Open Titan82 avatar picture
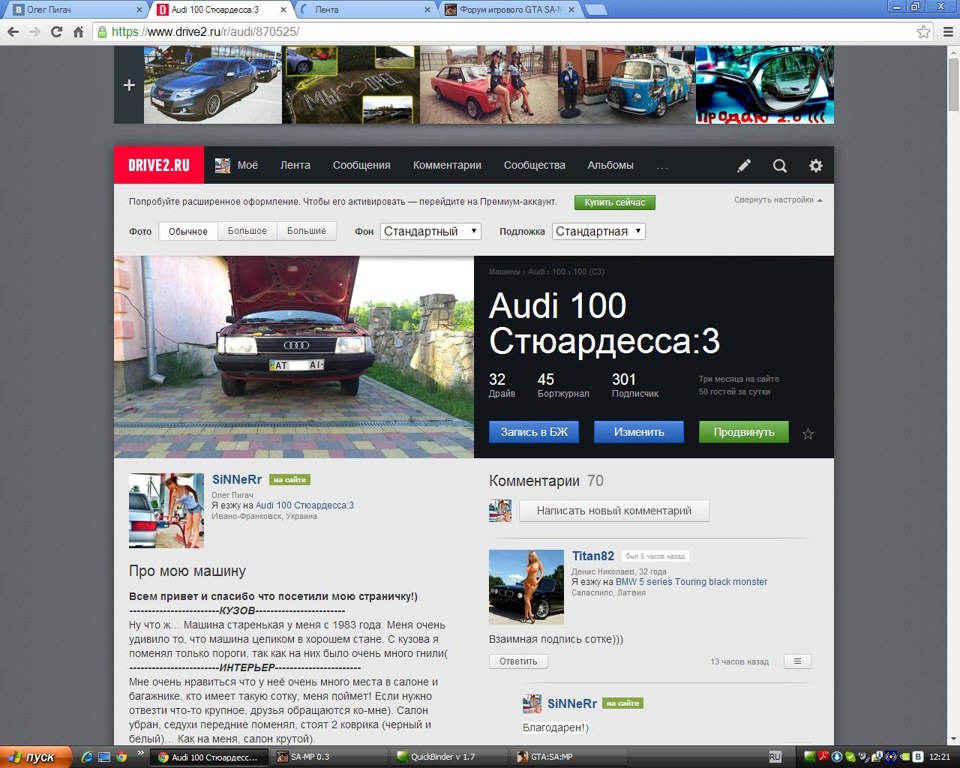 click(x=526, y=587)
